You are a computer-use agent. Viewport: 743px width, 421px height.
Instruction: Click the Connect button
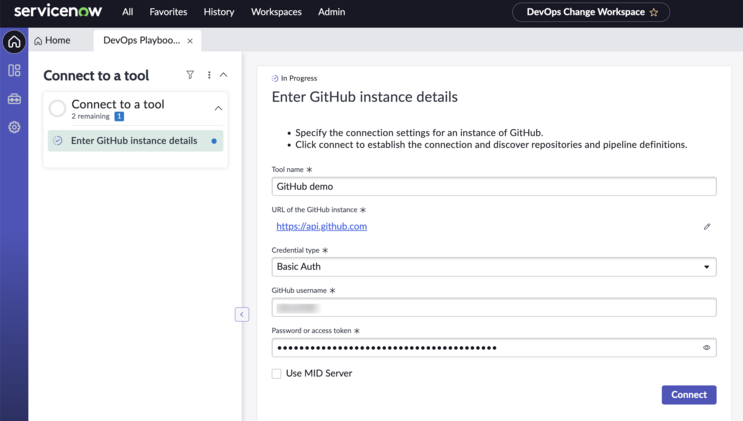click(689, 395)
